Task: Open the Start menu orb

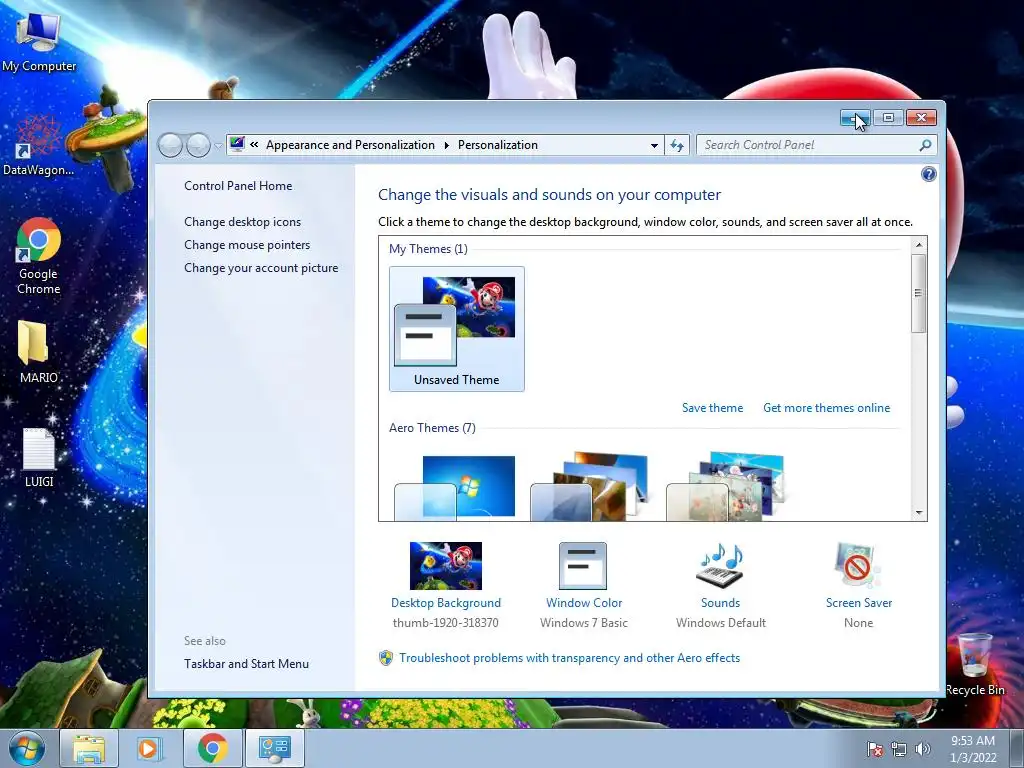Action: coord(26,748)
